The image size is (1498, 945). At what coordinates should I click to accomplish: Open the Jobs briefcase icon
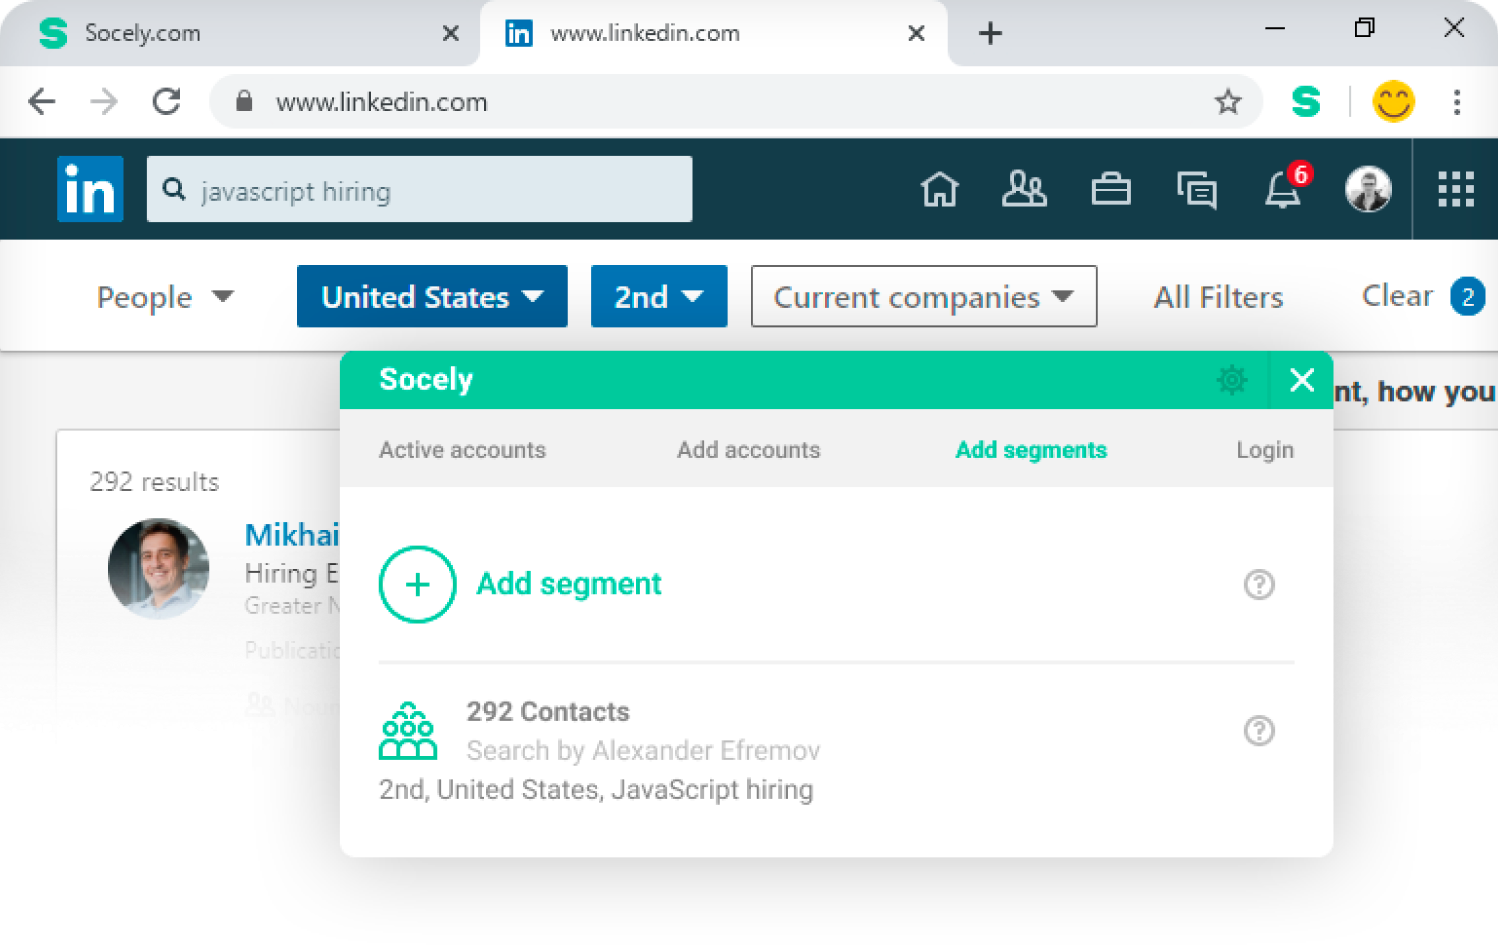[1111, 188]
